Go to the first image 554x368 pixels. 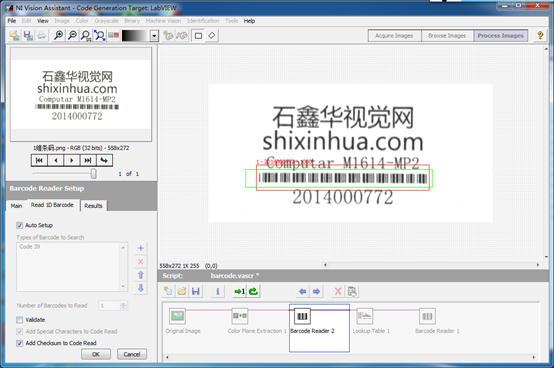(x=39, y=160)
